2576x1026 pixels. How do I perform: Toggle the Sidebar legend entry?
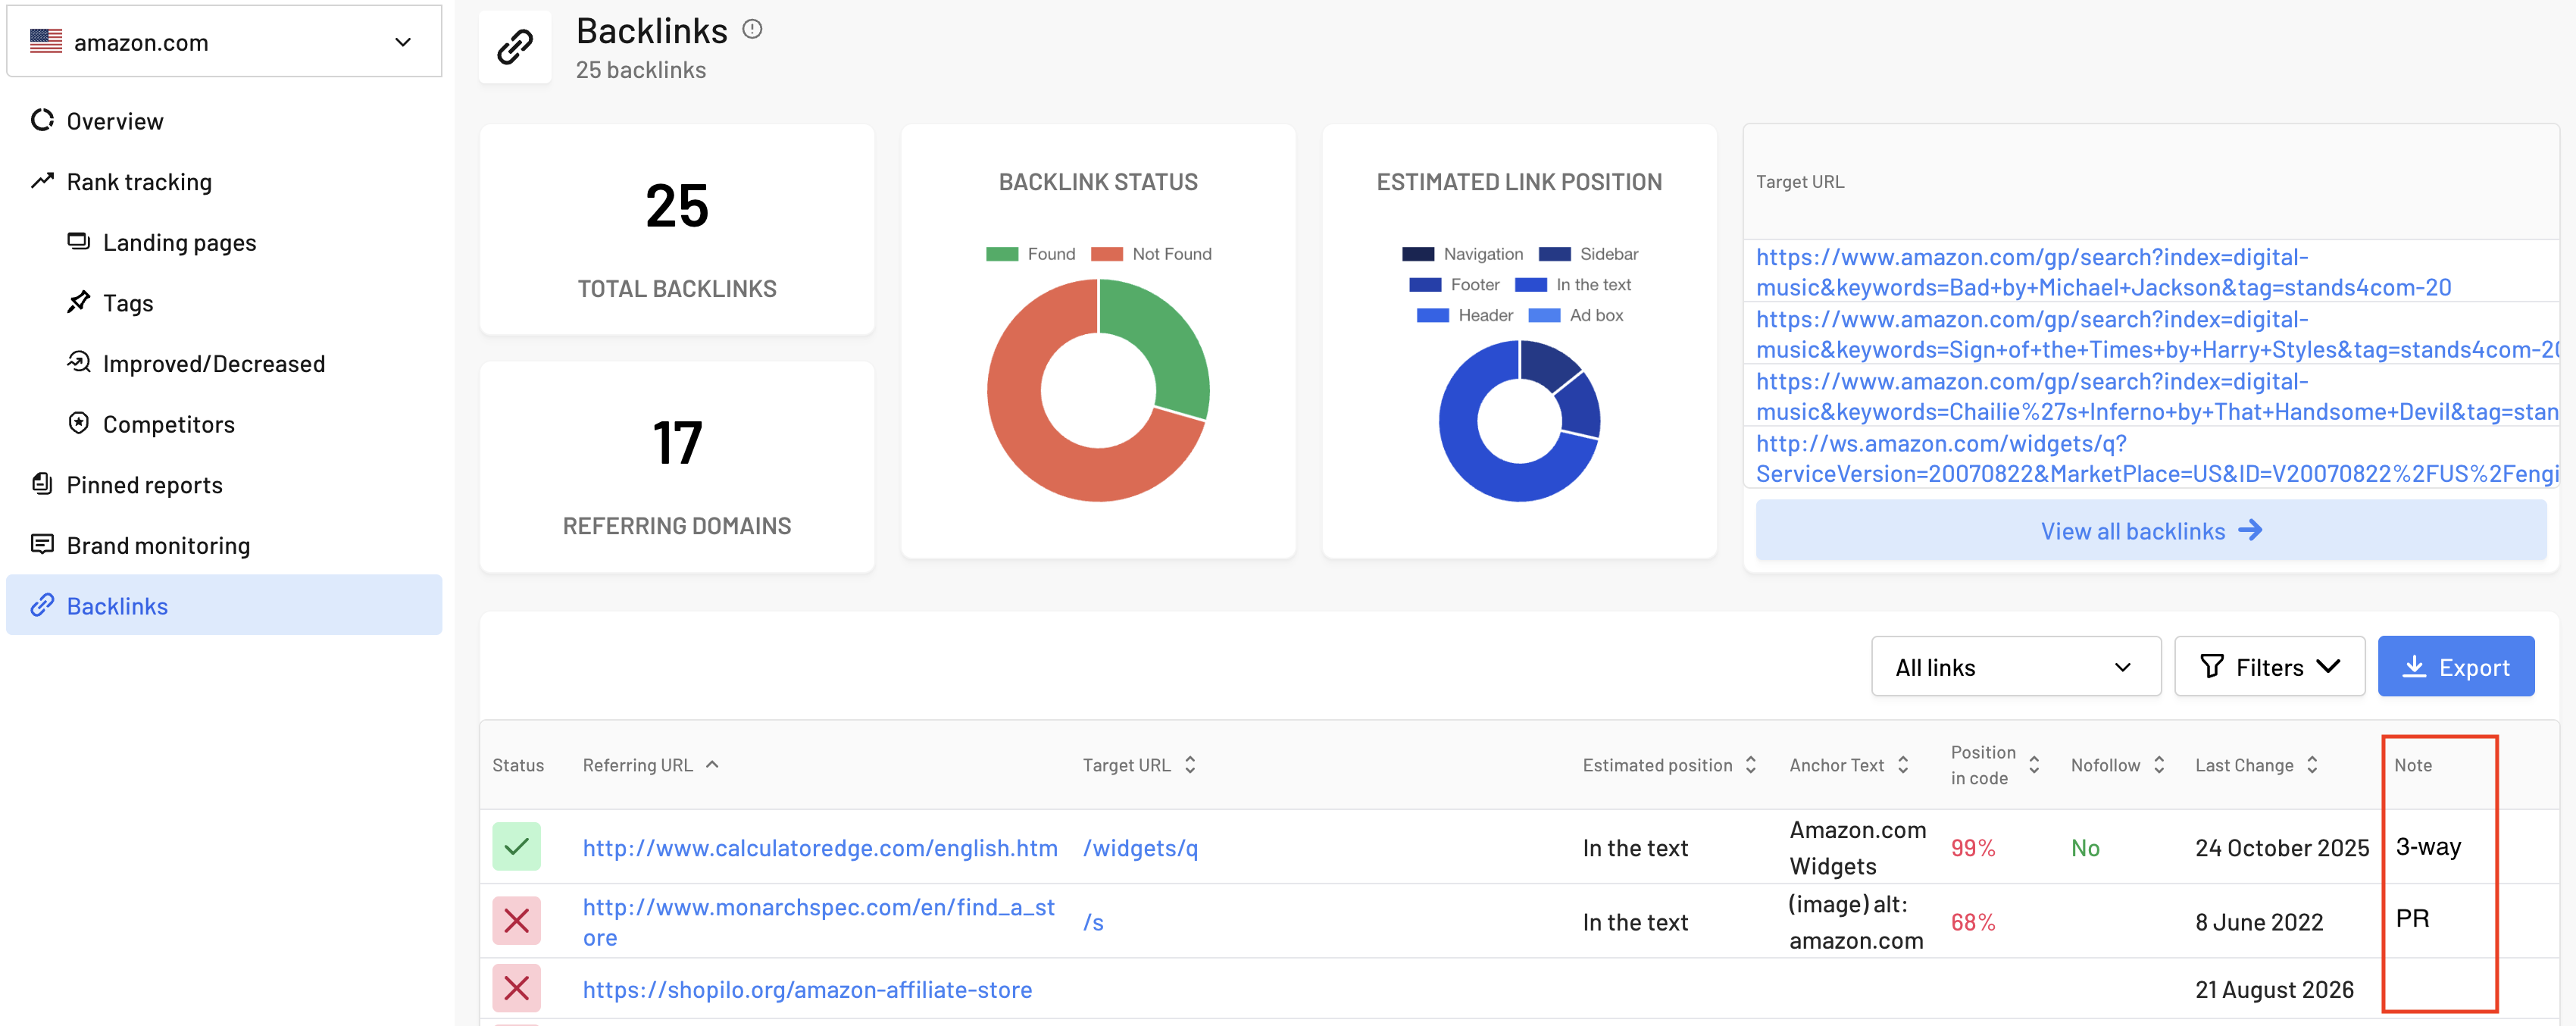[x=1588, y=254]
